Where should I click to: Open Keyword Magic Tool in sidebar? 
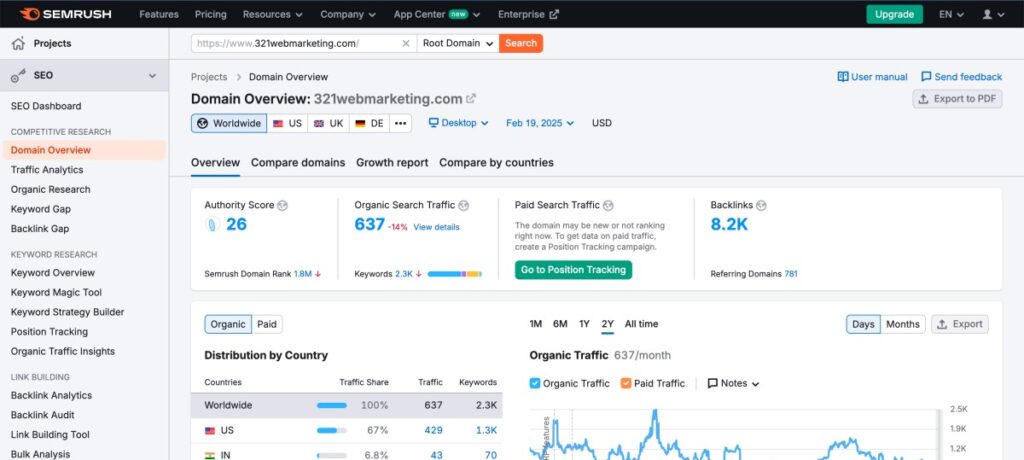pos(56,293)
